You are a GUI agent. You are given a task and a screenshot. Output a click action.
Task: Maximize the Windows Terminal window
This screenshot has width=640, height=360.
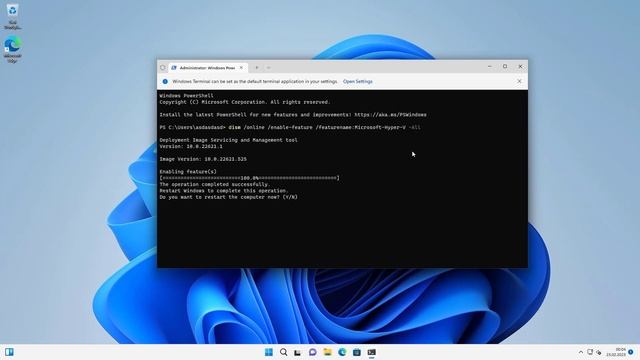click(505, 67)
